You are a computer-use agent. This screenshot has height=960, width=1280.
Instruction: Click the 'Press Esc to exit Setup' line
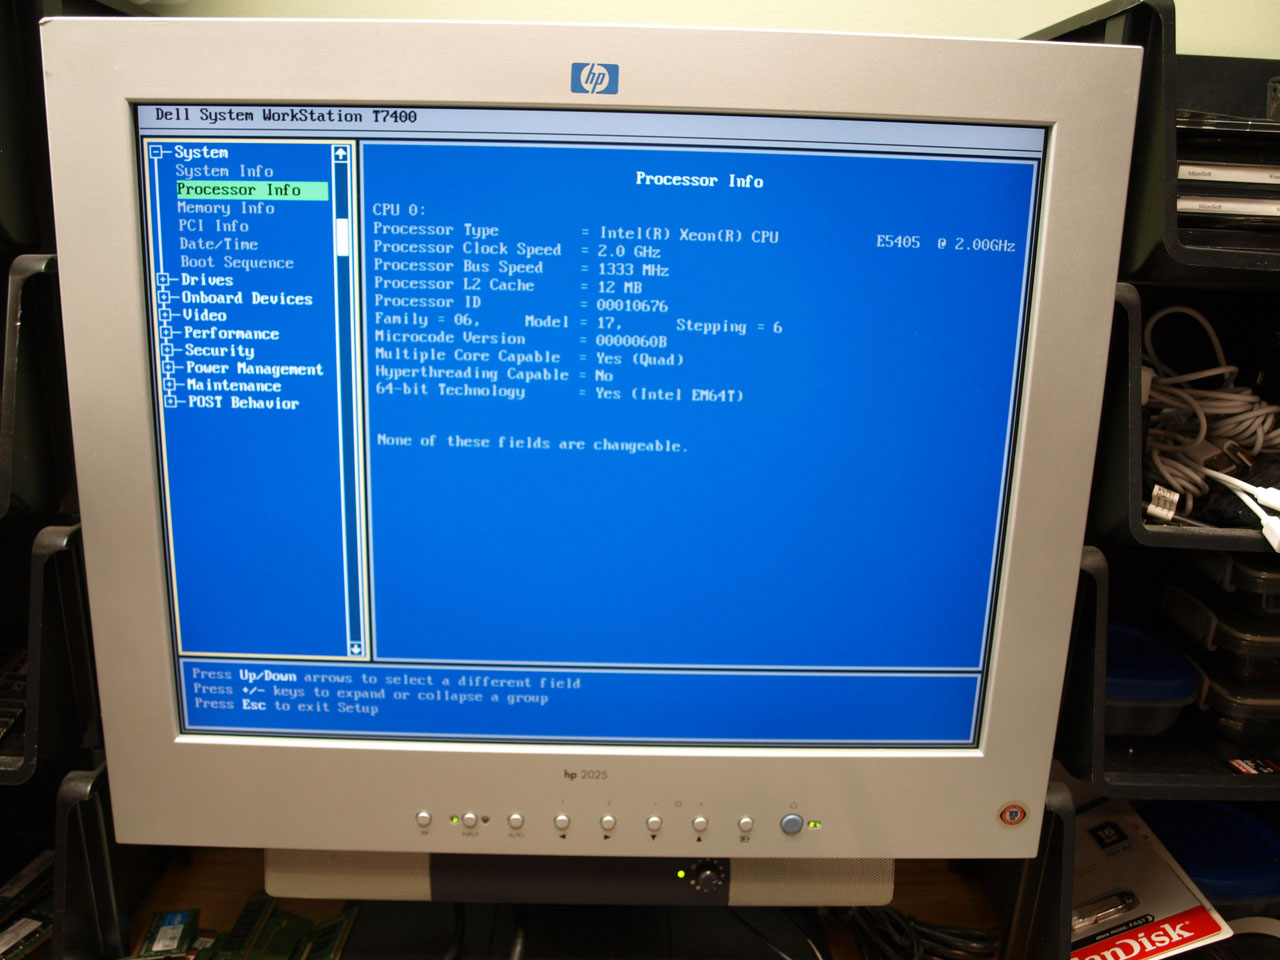(x=286, y=706)
